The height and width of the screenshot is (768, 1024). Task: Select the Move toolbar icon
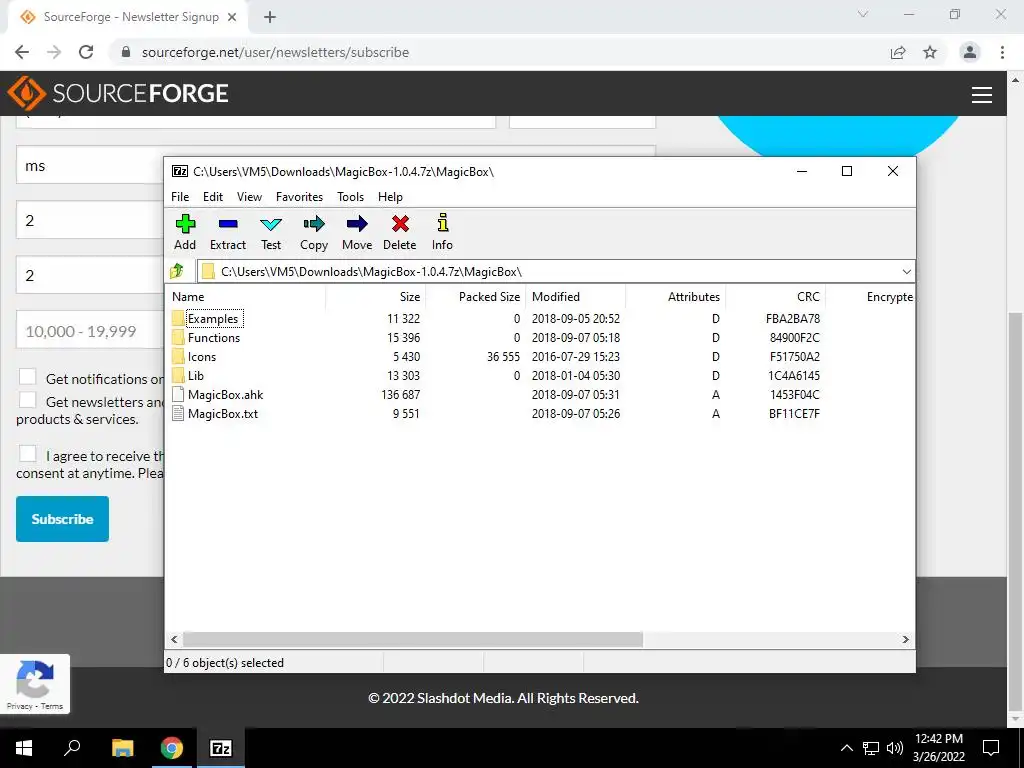coord(357,224)
